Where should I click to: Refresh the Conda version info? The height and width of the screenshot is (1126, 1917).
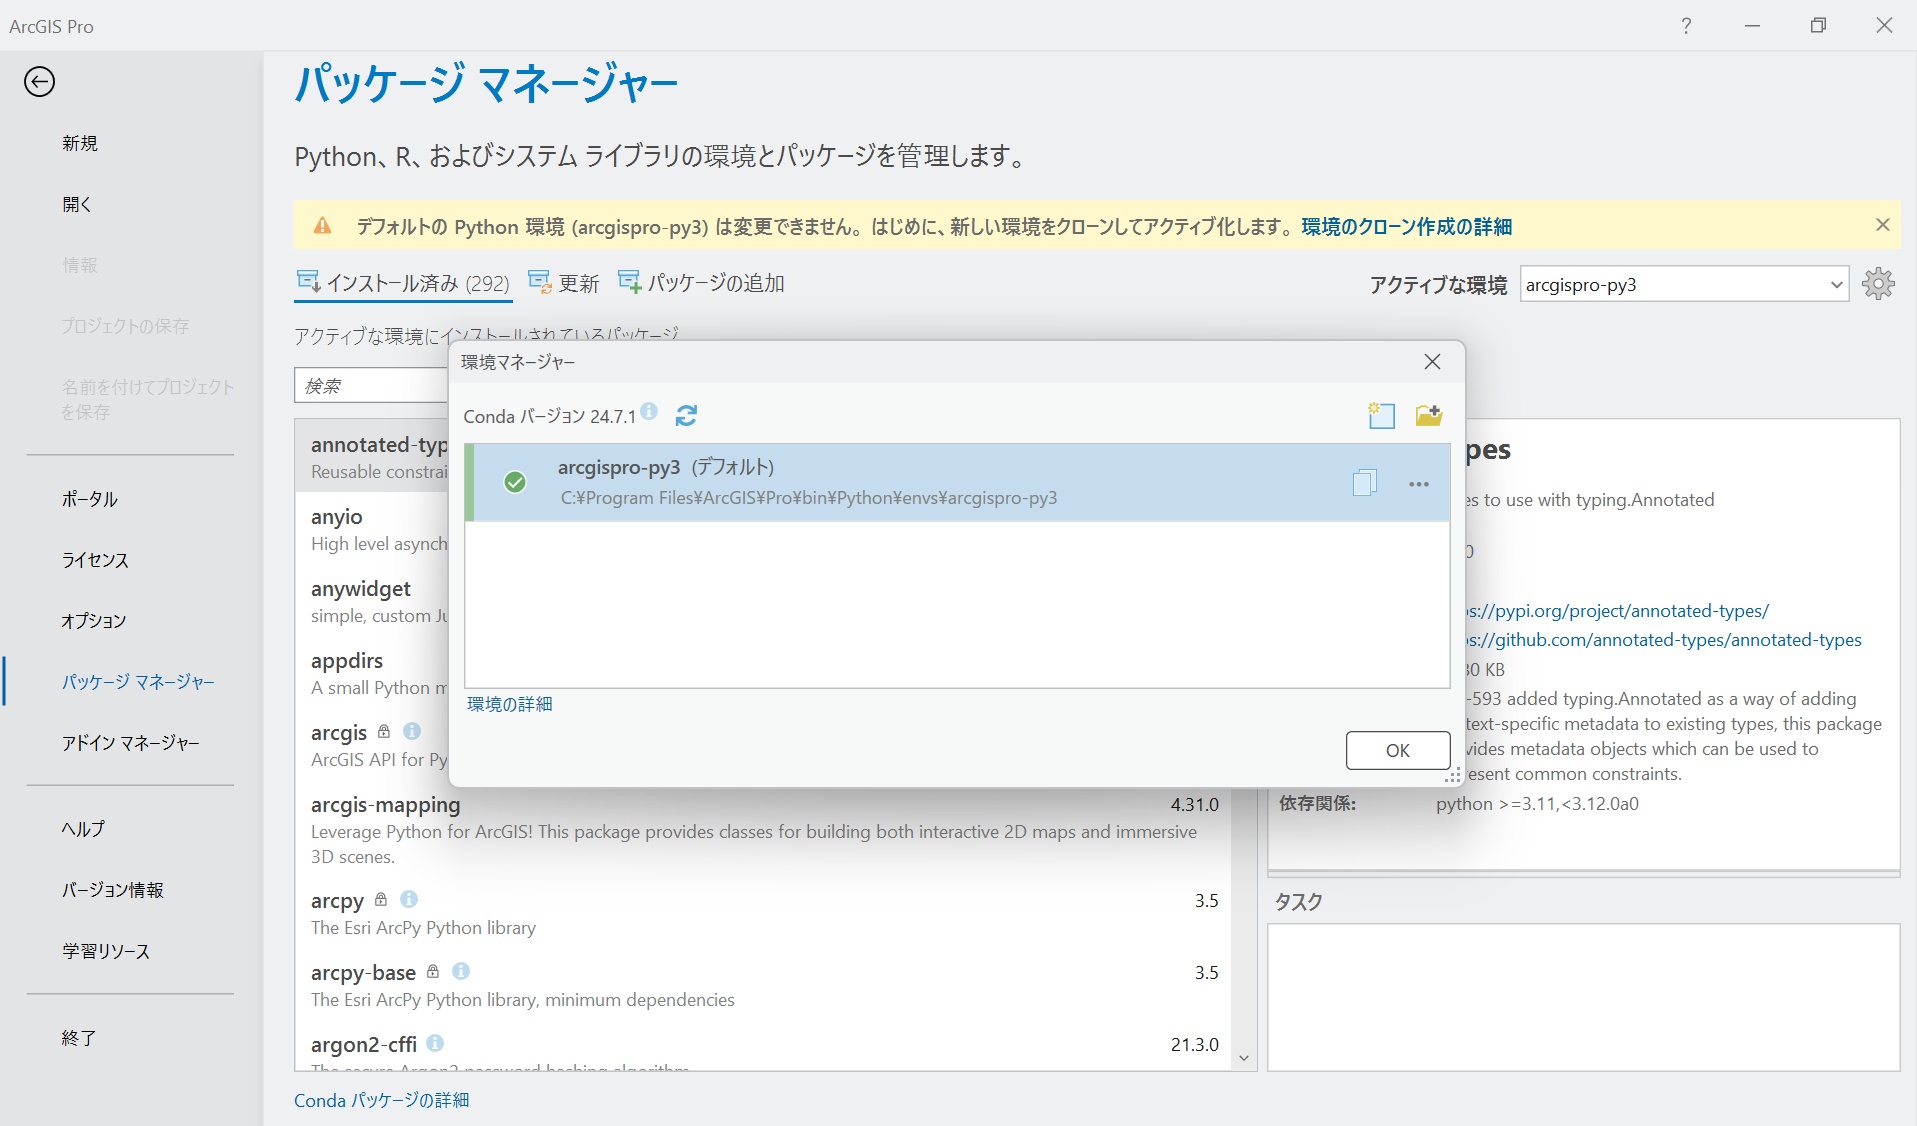686,416
